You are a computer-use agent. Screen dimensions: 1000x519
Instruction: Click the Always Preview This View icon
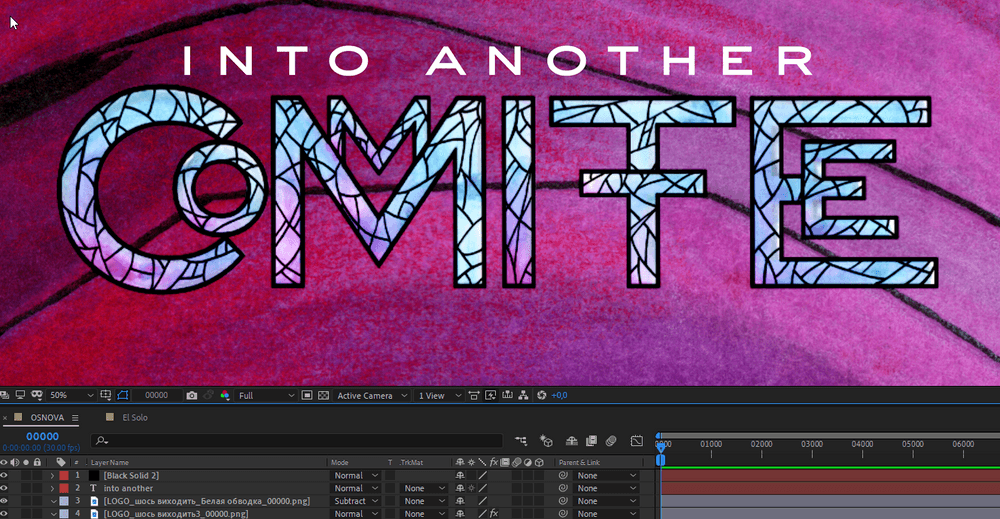5,395
